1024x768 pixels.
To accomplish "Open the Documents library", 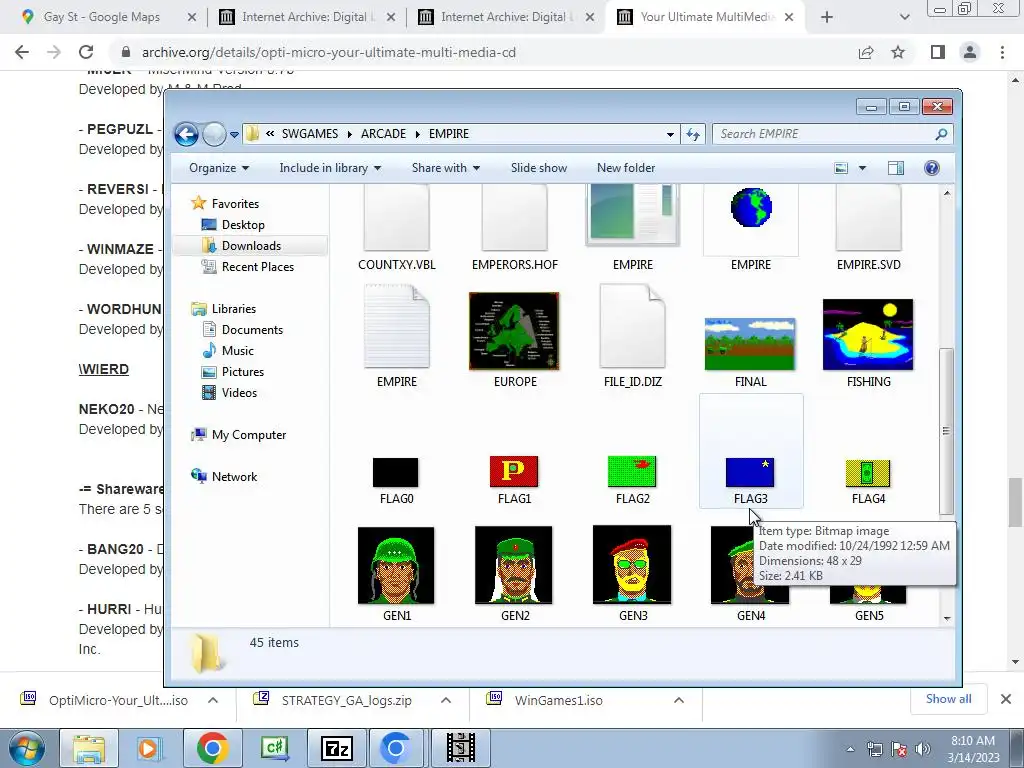I will 252,330.
